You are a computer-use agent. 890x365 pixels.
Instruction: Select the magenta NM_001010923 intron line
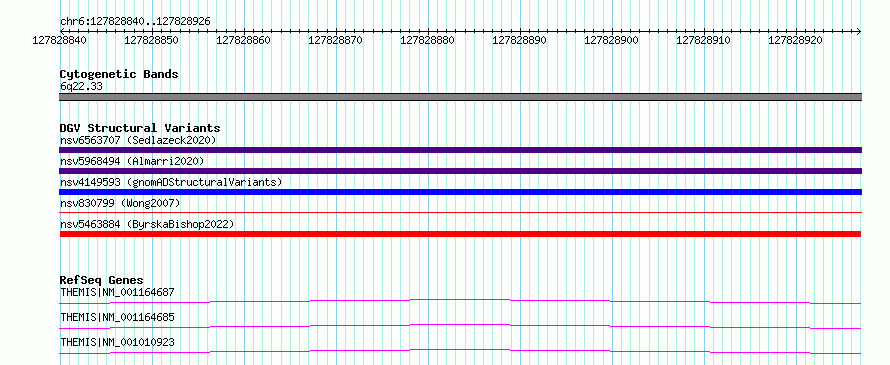click(x=460, y=351)
